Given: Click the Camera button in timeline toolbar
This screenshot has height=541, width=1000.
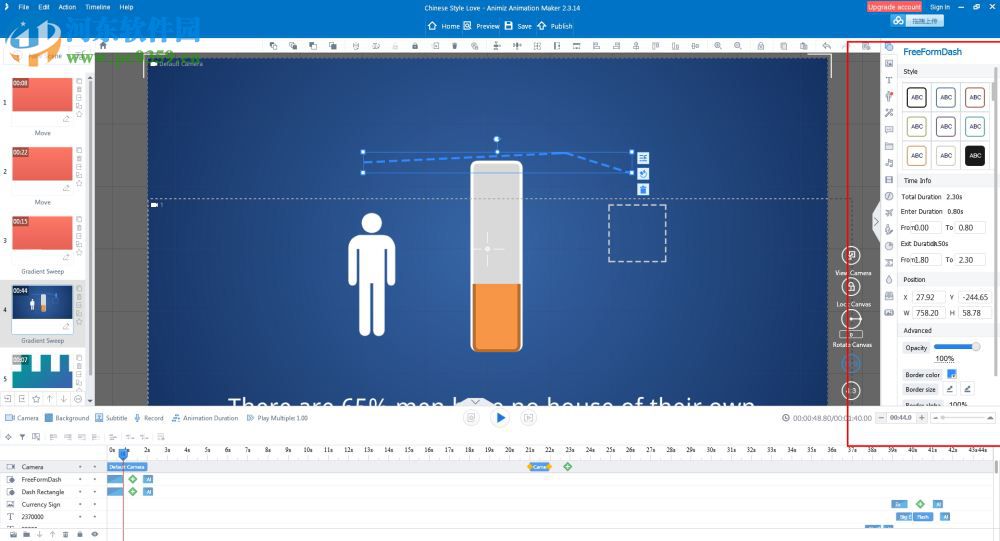Looking at the screenshot, I should click(22, 418).
